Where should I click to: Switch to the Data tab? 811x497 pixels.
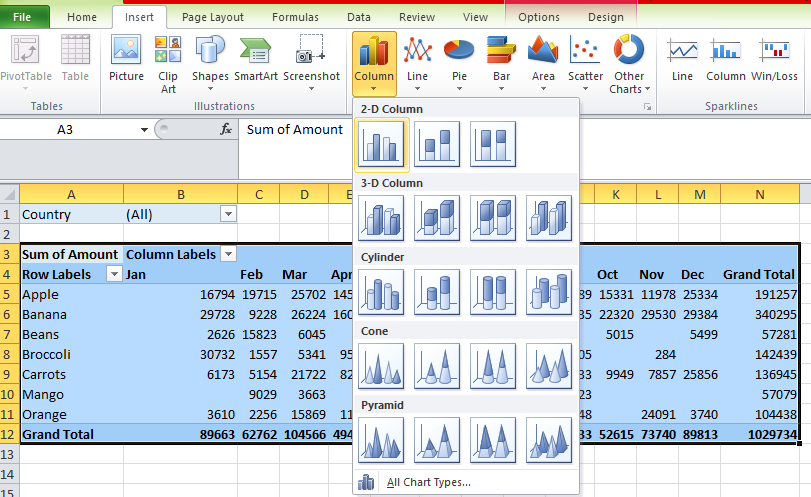[x=358, y=17]
